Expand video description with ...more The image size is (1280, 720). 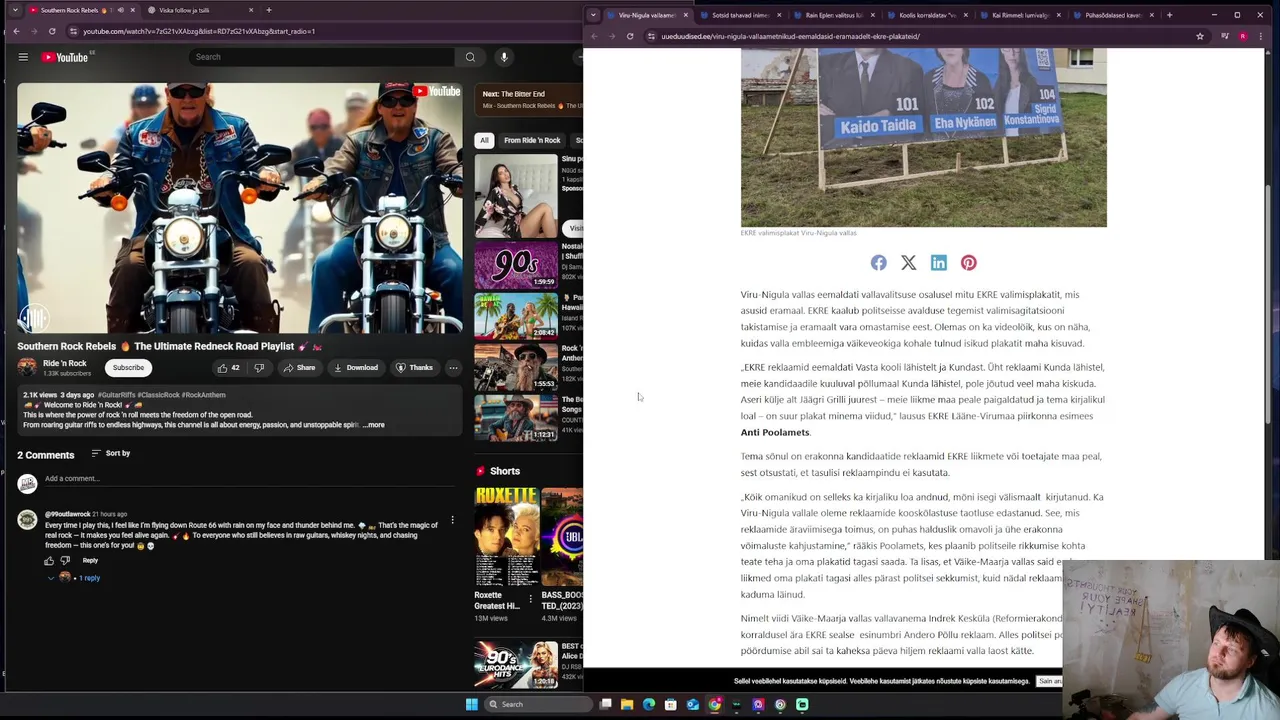[x=373, y=425]
